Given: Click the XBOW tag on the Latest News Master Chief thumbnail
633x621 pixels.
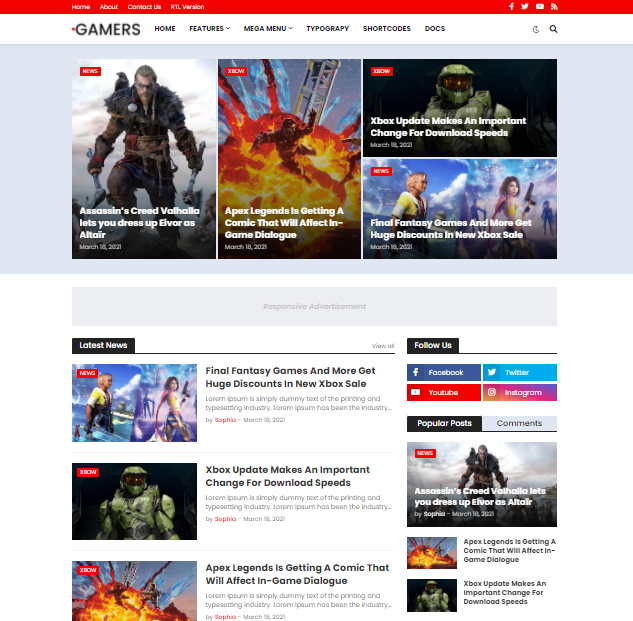Looking at the screenshot, I should coord(88,472).
